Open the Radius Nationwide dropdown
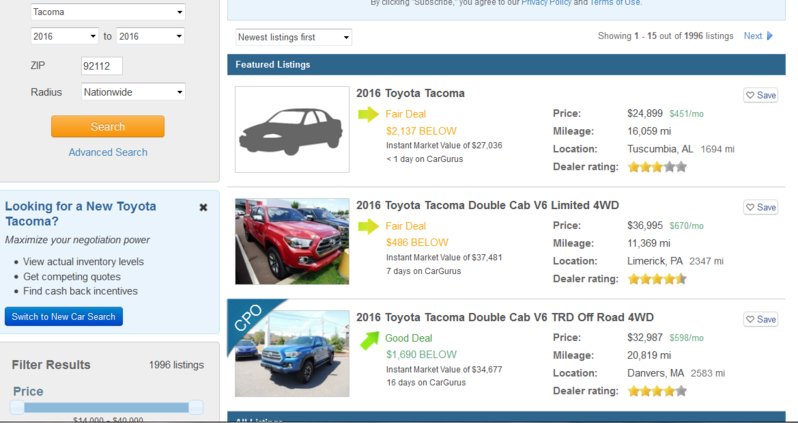Screen dimensions: 798x423 click(133, 92)
